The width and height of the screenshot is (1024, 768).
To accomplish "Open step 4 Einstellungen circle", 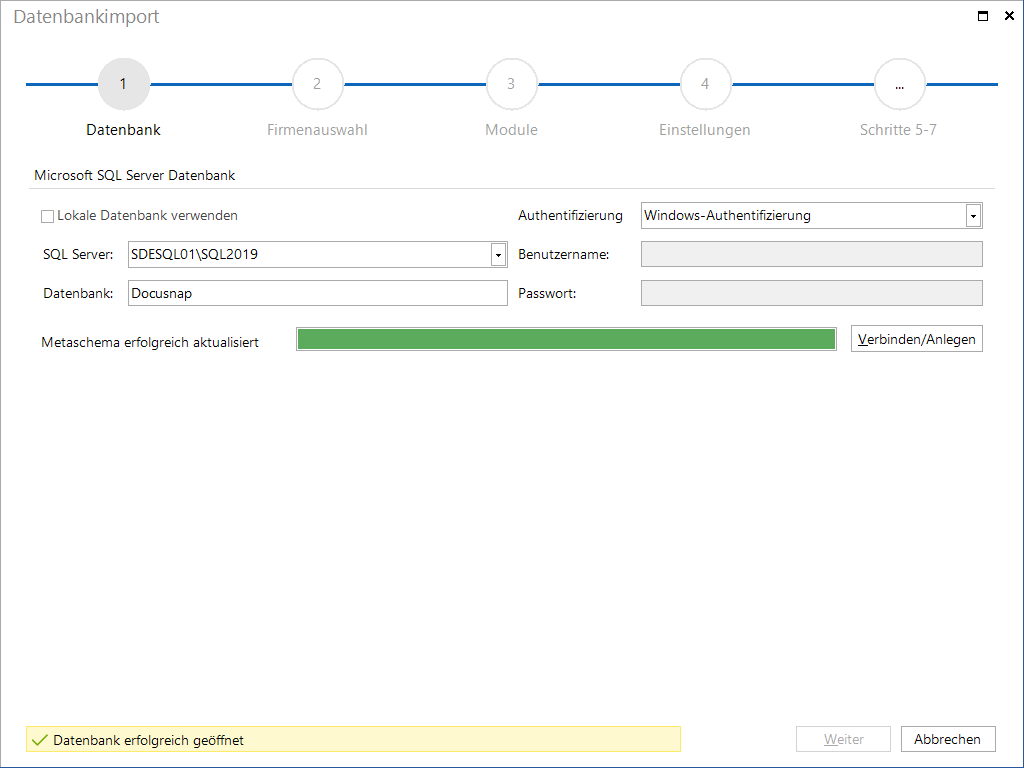I will (x=705, y=84).
